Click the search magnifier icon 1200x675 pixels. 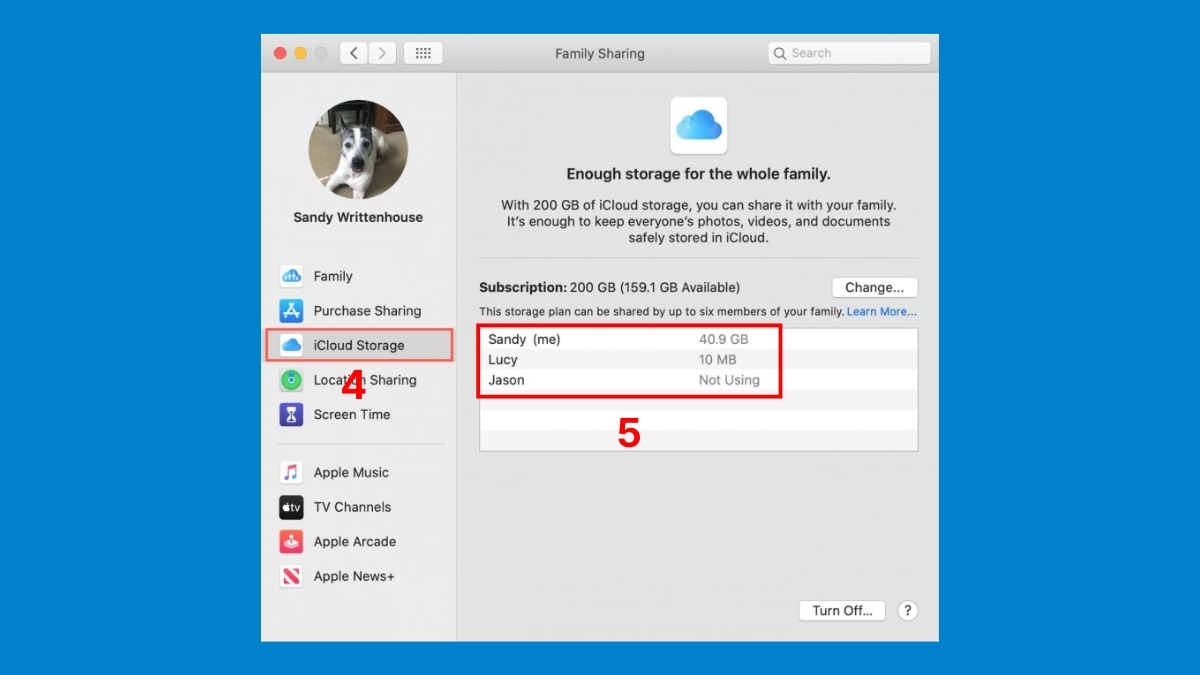[780, 53]
